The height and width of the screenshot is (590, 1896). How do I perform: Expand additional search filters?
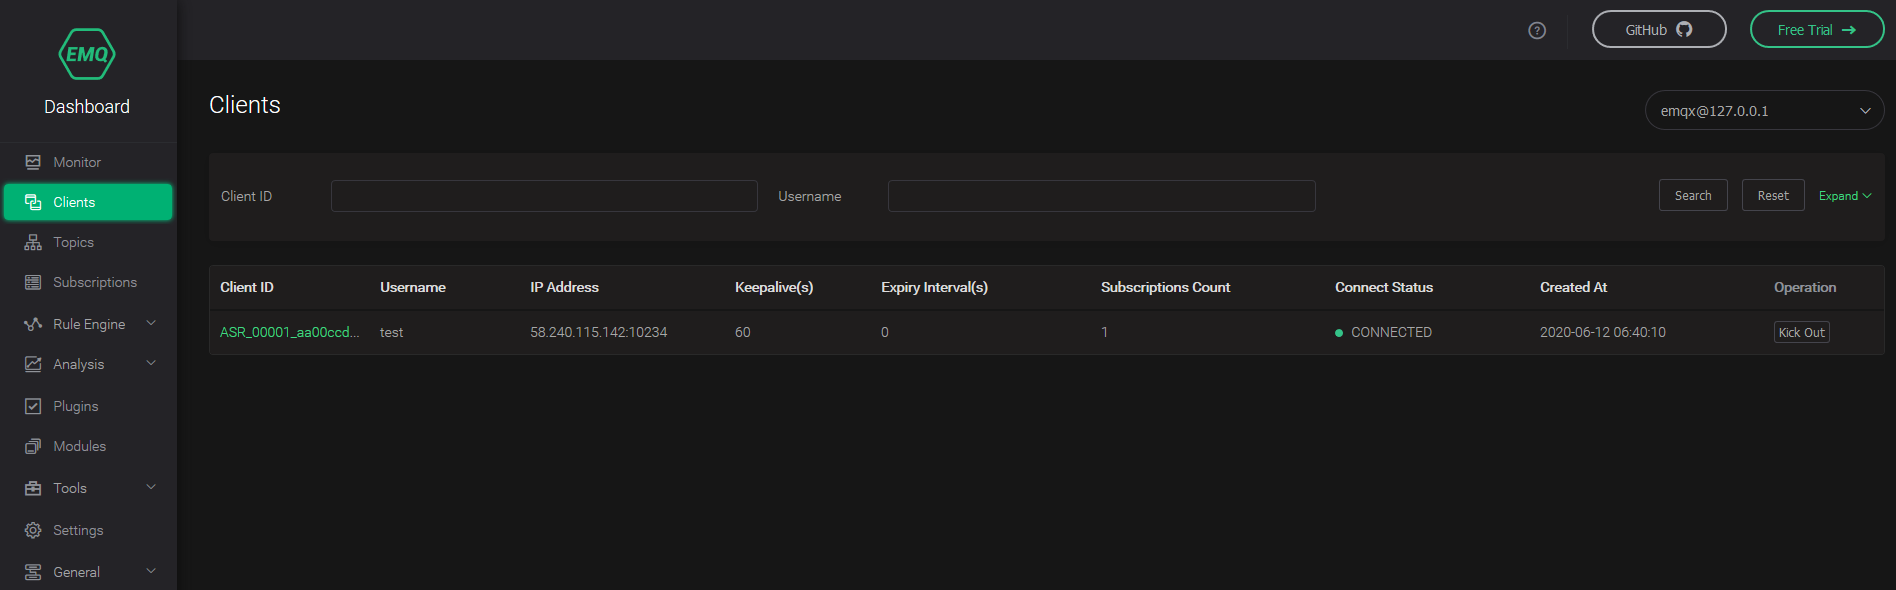1845,196
